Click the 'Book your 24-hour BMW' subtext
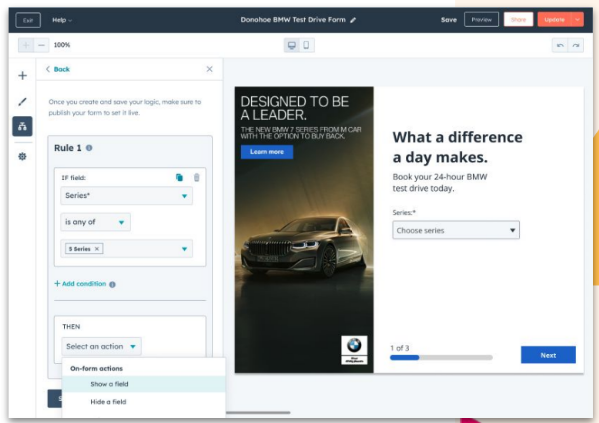Screen dimensions: 599x423 pyautogui.click(x=440, y=177)
